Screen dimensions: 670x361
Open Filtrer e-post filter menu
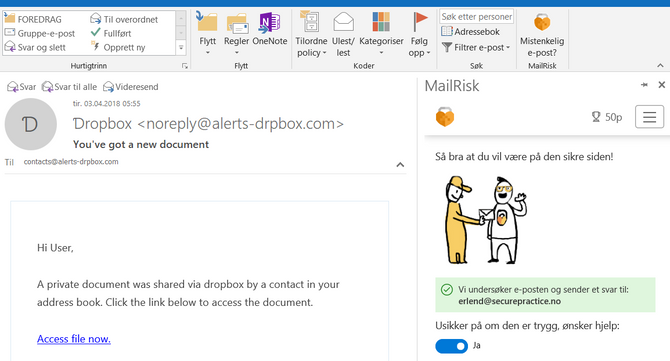click(x=476, y=47)
